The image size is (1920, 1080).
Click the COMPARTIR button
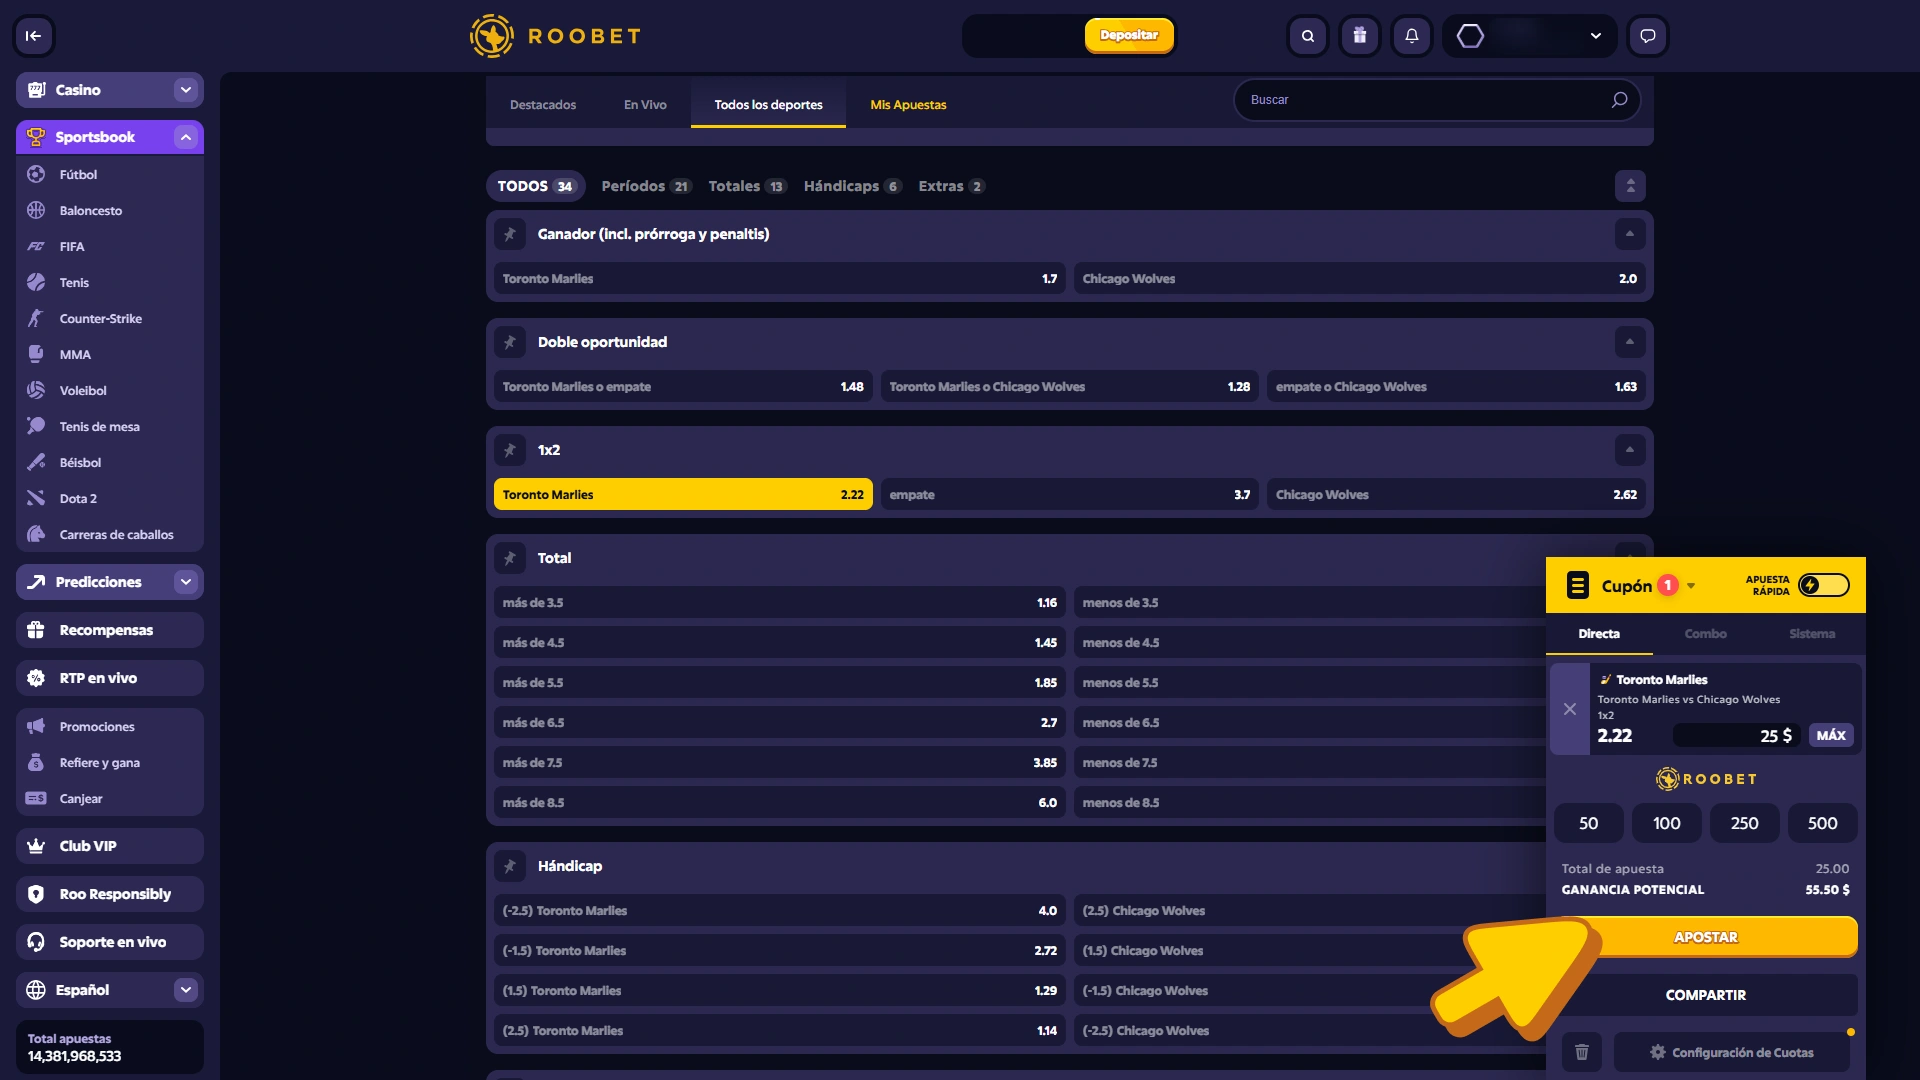tap(1705, 995)
